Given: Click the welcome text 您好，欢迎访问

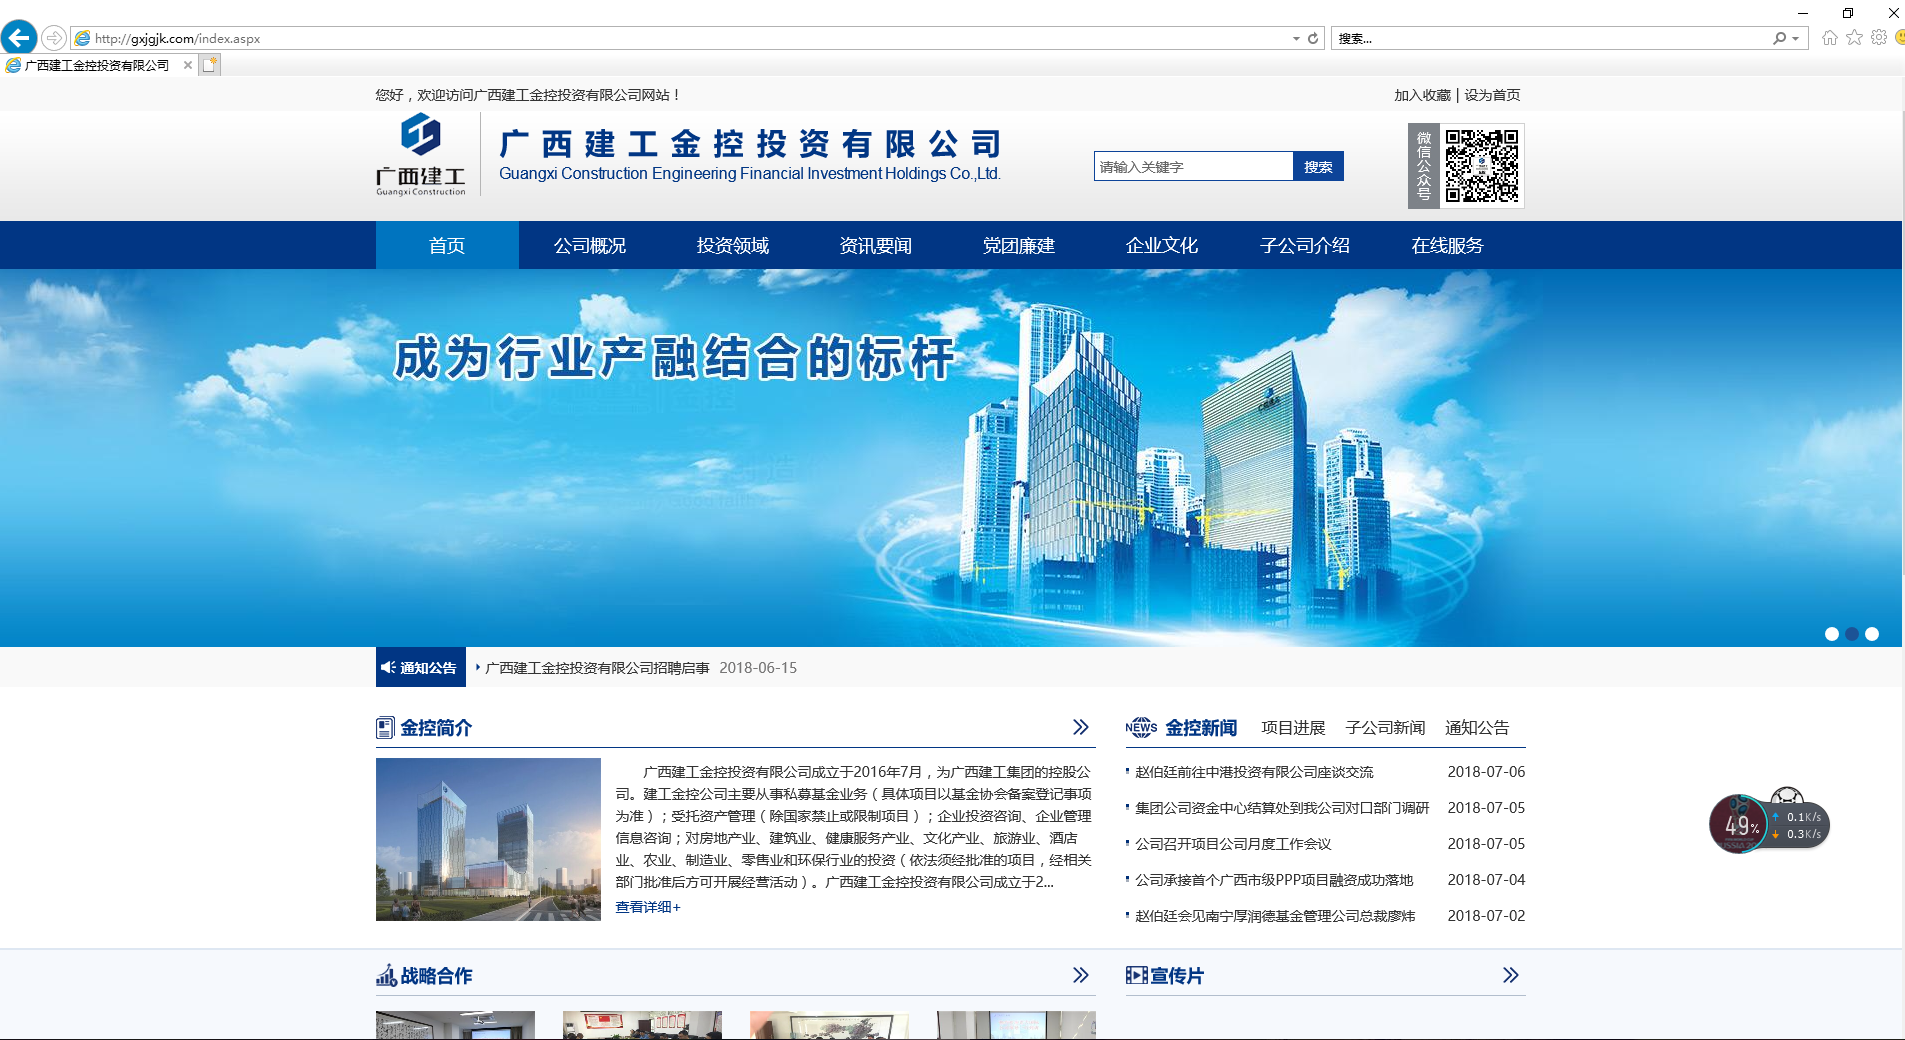Looking at the screenshot, I should 527,95.
